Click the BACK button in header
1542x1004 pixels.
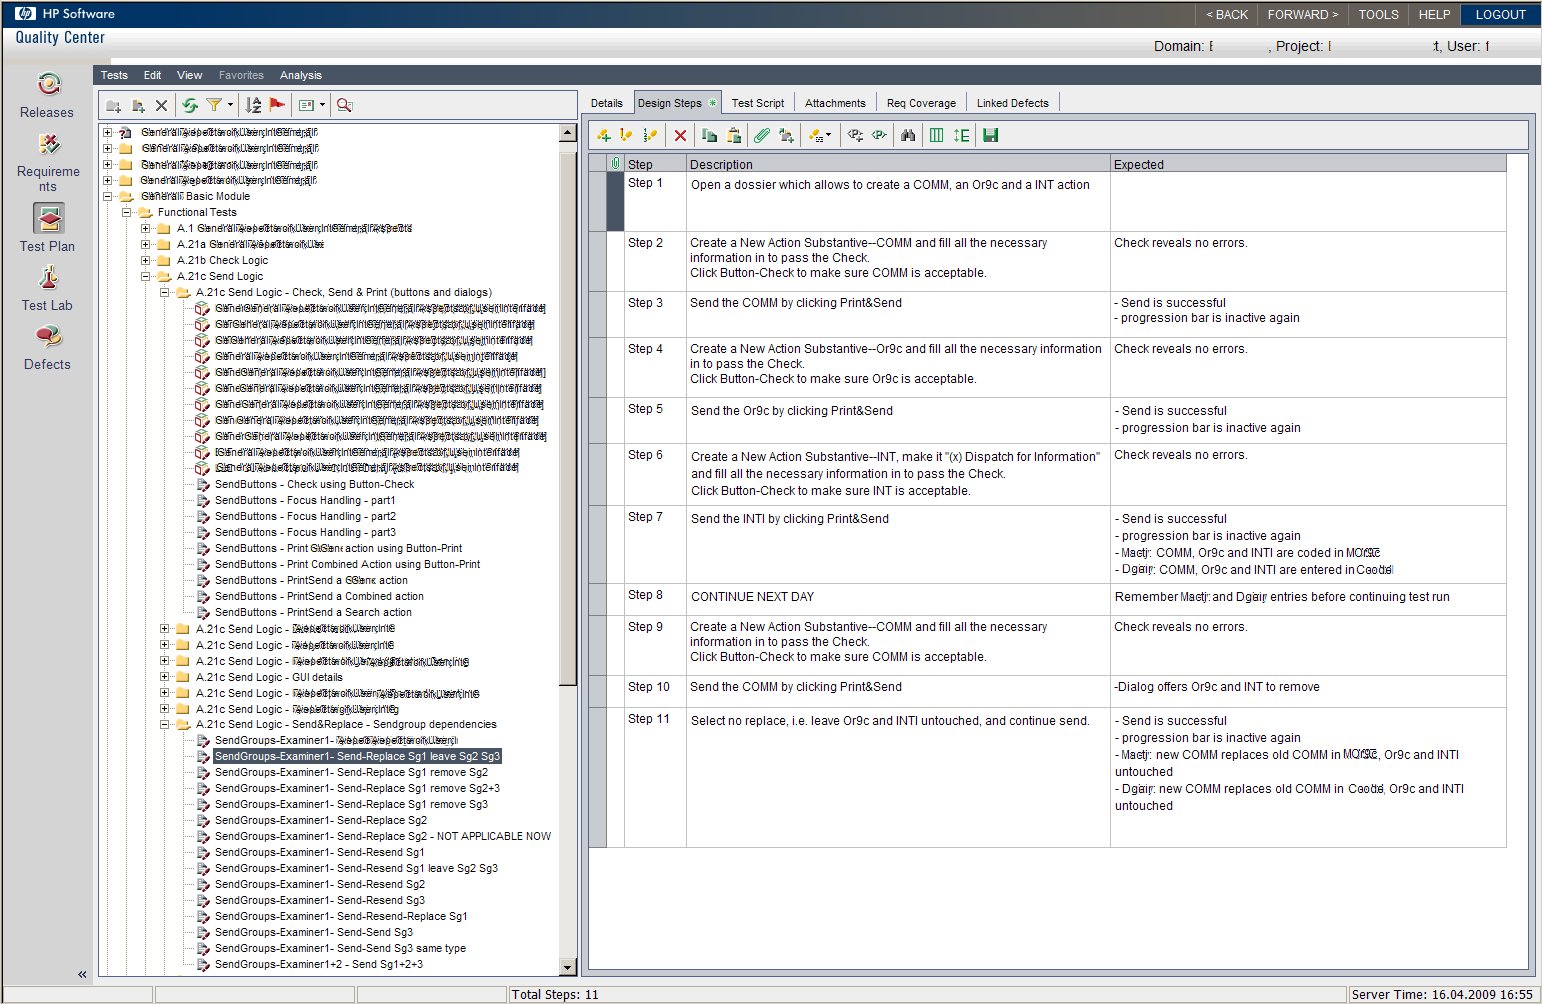point(1226,14)
